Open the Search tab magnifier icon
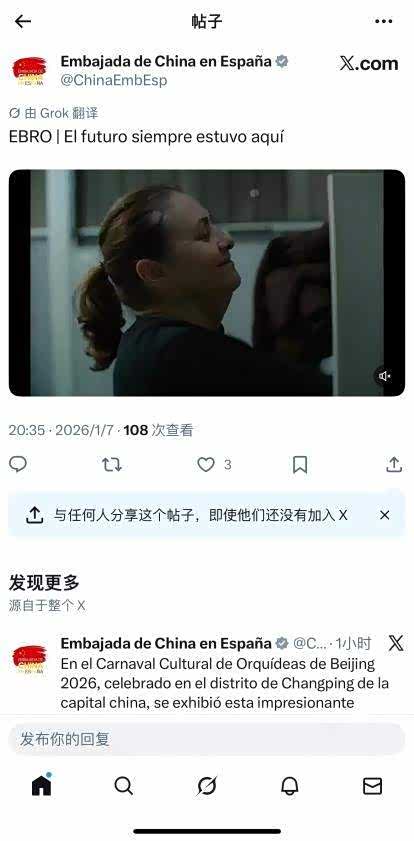The image size is (414, 841). pos(124,786)
